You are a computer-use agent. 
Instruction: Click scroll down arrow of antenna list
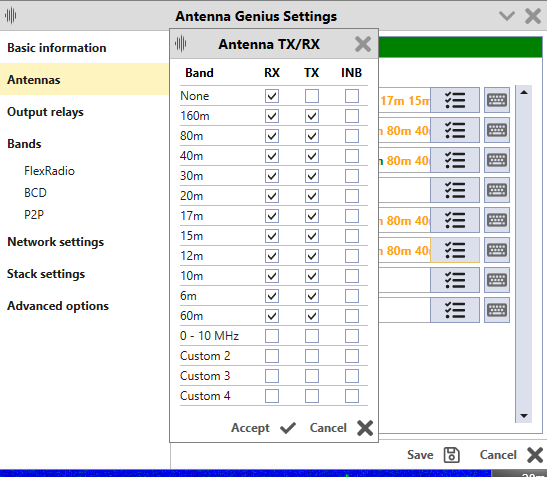(x=524, y=416)
